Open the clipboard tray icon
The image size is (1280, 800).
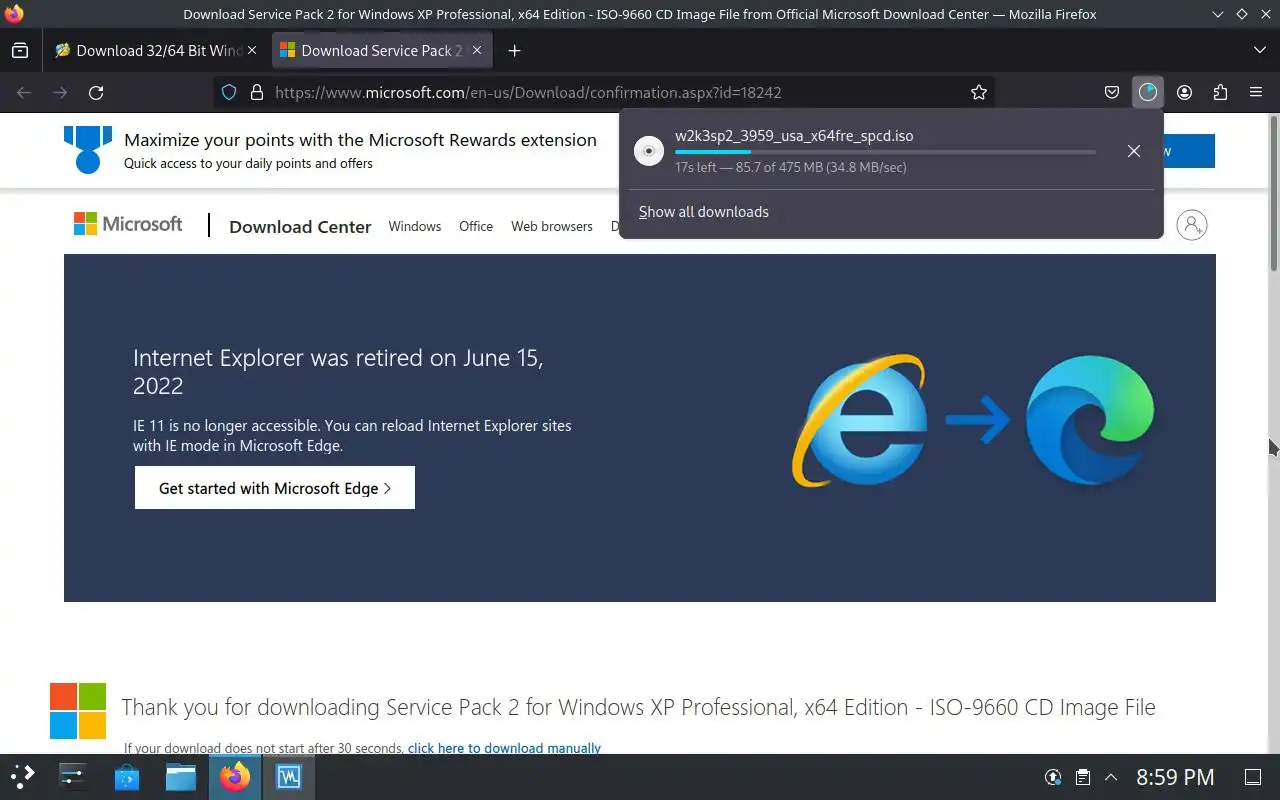pyautogui.click(x=1082, y=777)
